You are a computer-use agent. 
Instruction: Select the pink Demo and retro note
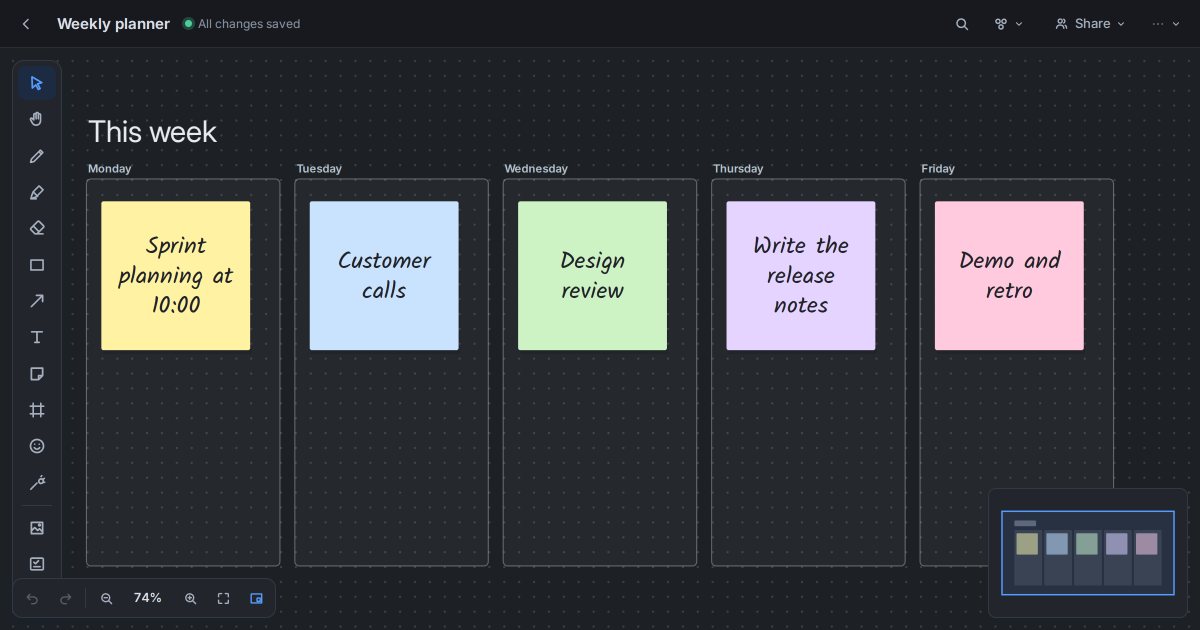tap(1009, 276)
